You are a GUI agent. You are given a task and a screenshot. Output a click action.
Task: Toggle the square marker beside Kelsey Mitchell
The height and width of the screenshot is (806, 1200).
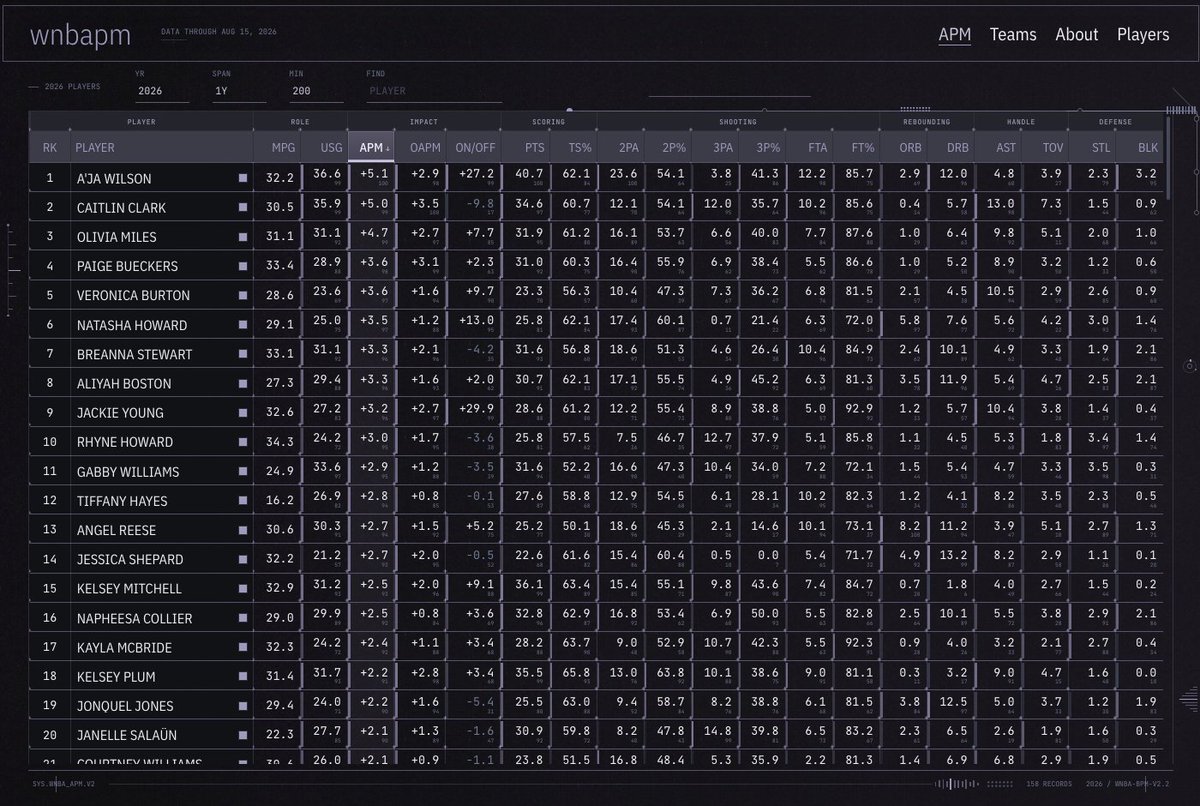[242, 589]
